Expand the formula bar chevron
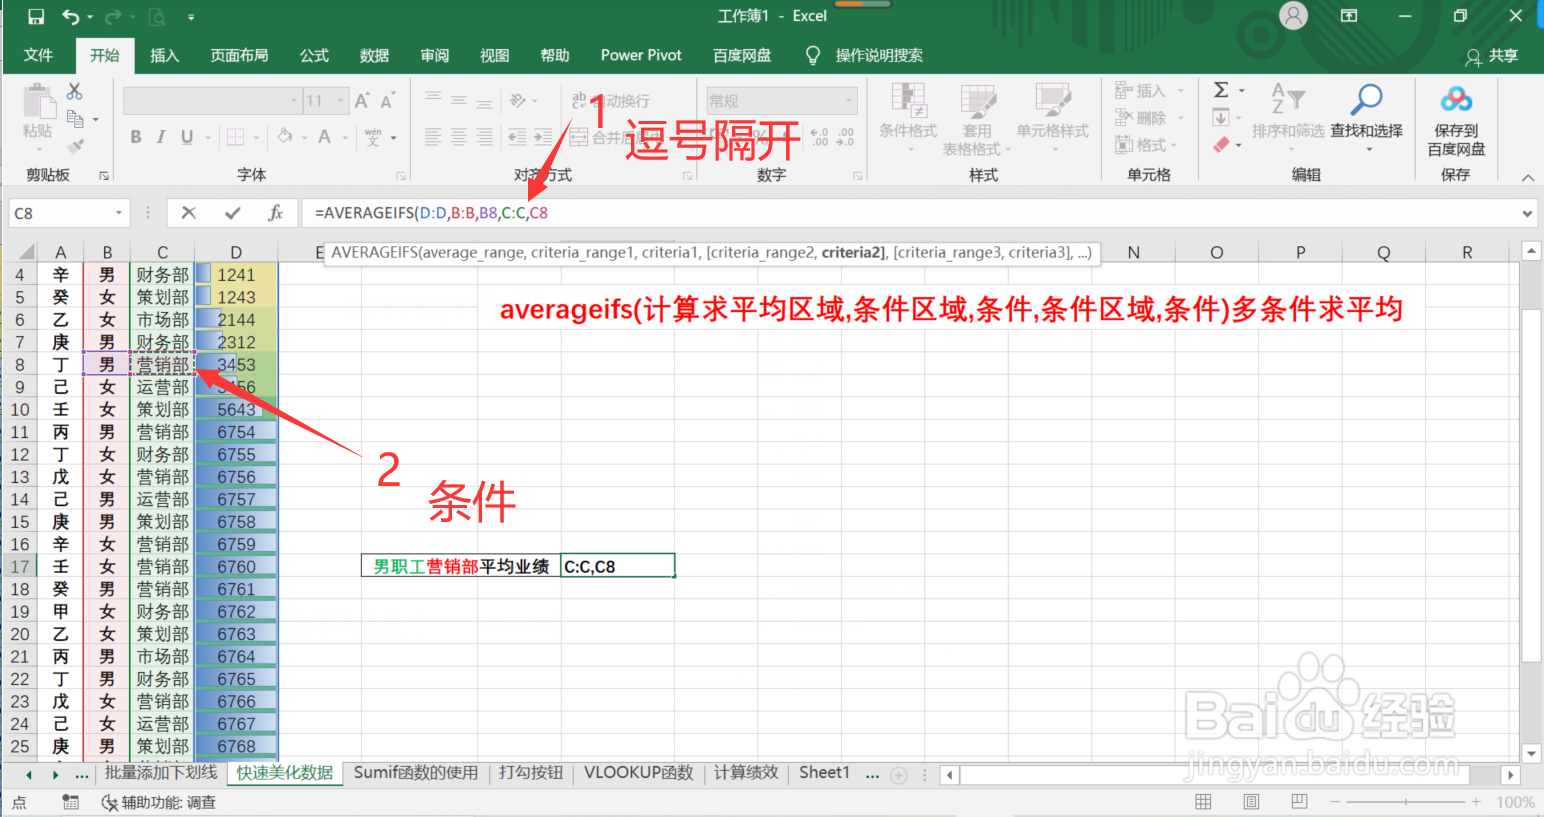This screenshot has height=817, width=1544. 1527,213
